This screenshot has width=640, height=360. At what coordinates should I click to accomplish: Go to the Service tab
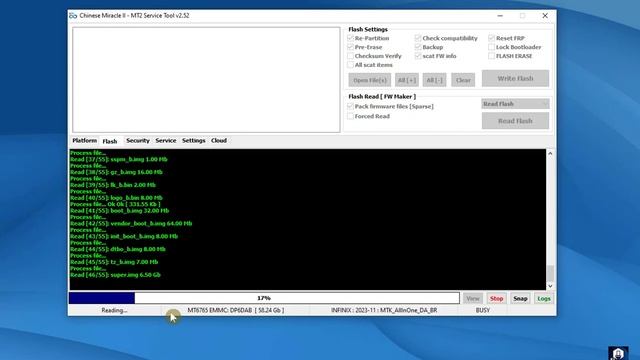(x=166, y=140)
